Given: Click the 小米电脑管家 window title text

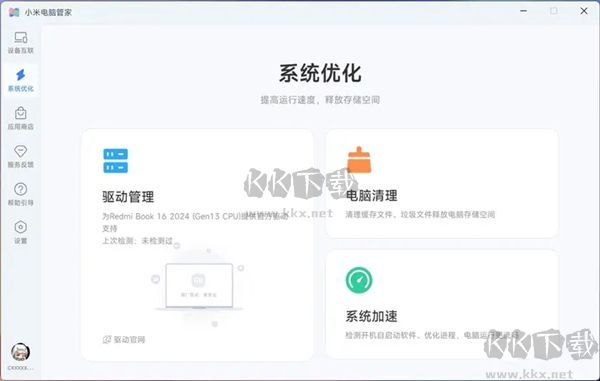Looking at the screenshot, I should click(48, 12).
